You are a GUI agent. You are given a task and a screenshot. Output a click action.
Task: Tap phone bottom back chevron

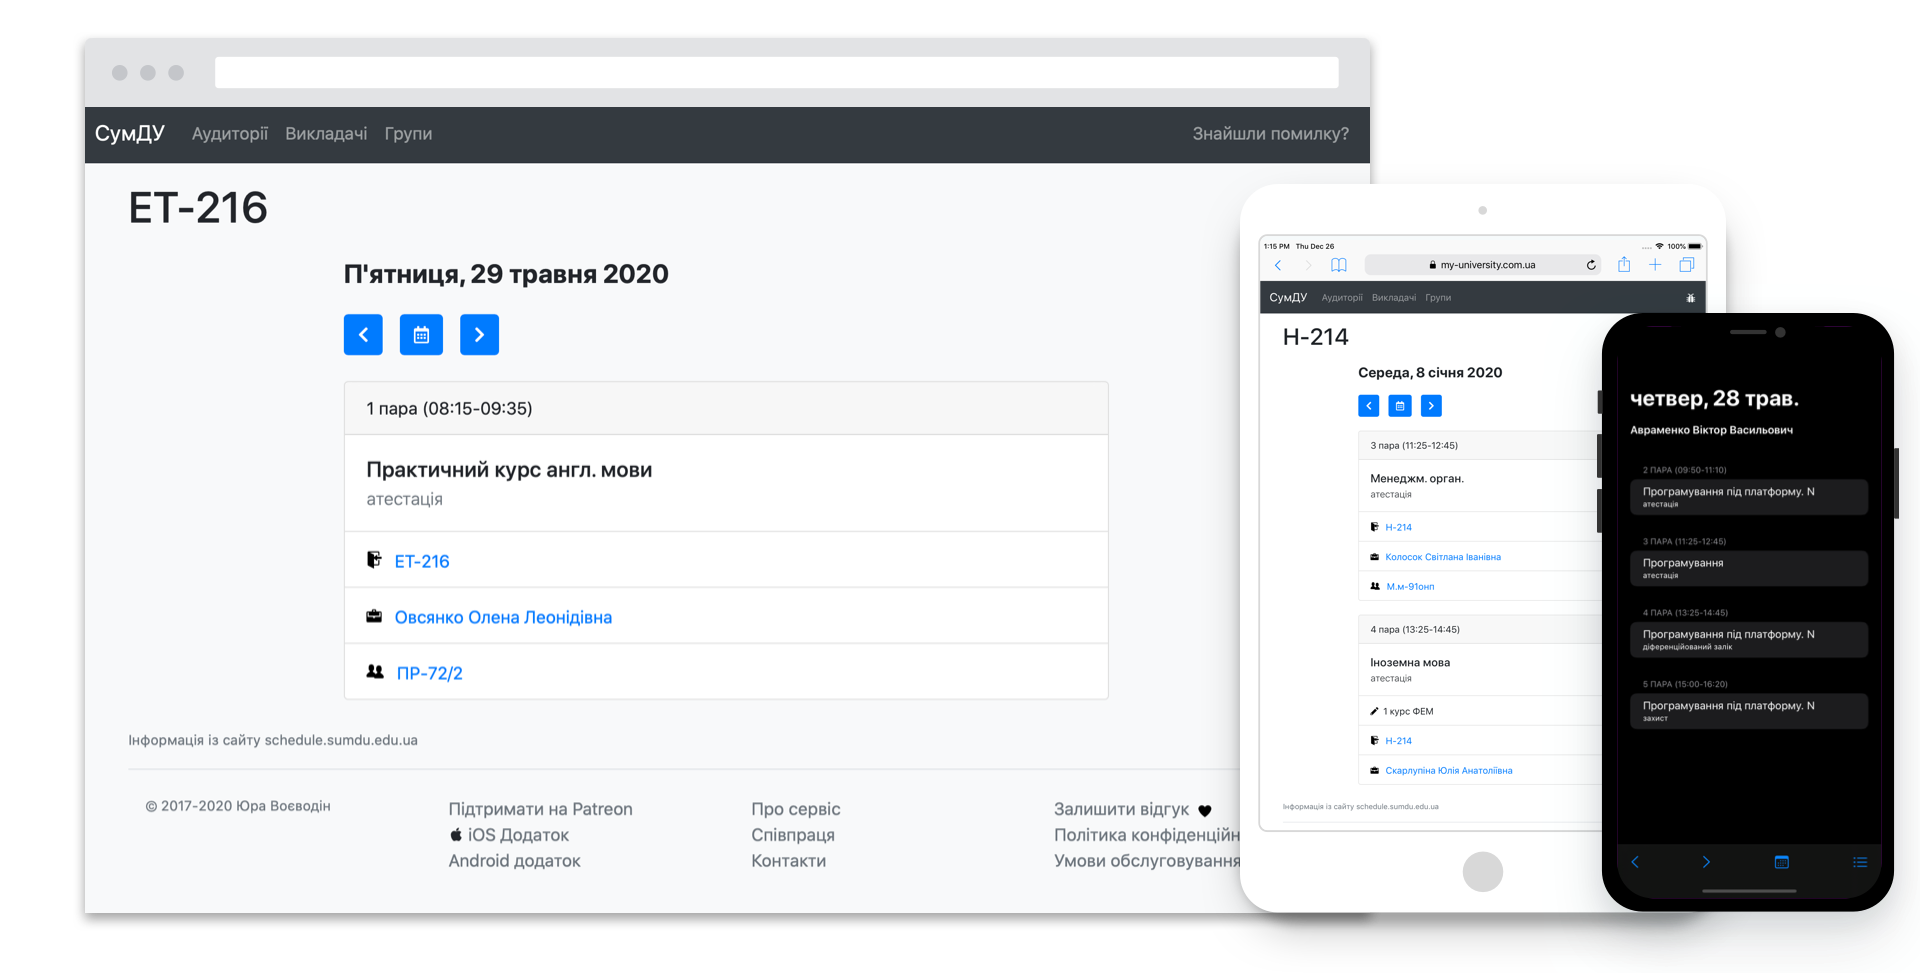(1635, 862)
